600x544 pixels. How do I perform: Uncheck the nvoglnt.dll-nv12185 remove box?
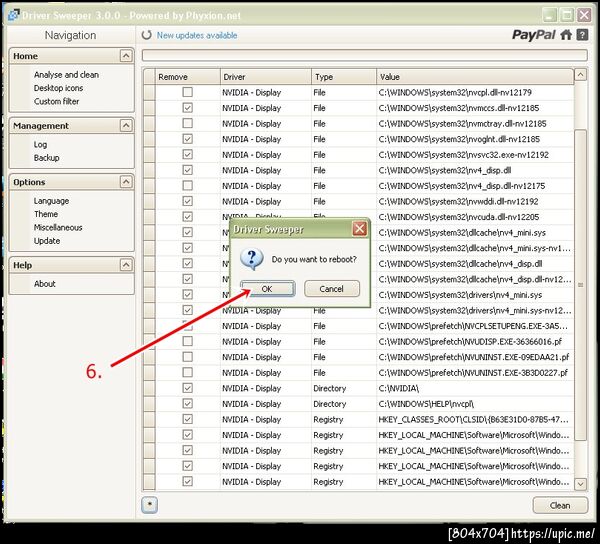188,139
